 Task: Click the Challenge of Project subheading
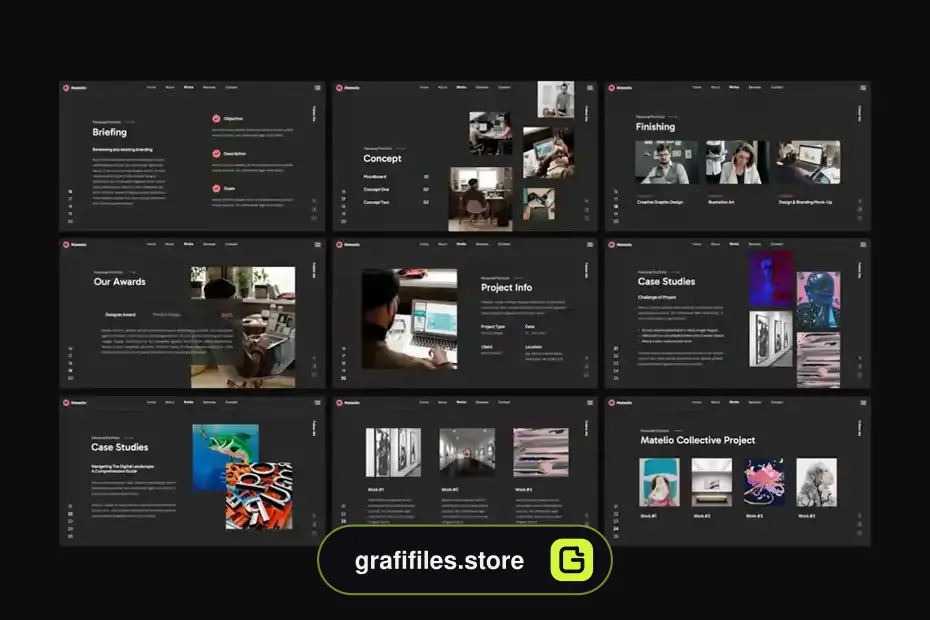pyautogui.click(x=657, y=297)
